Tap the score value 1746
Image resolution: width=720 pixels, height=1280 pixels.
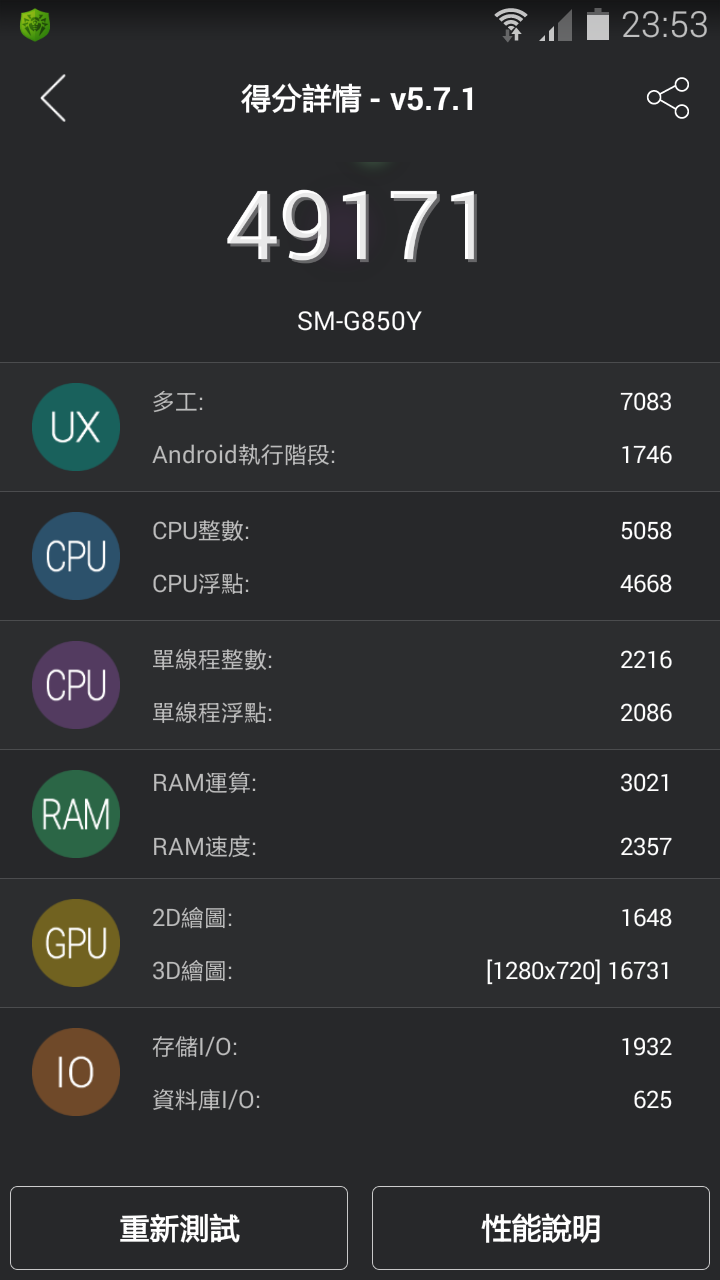(x=646, y=455)
